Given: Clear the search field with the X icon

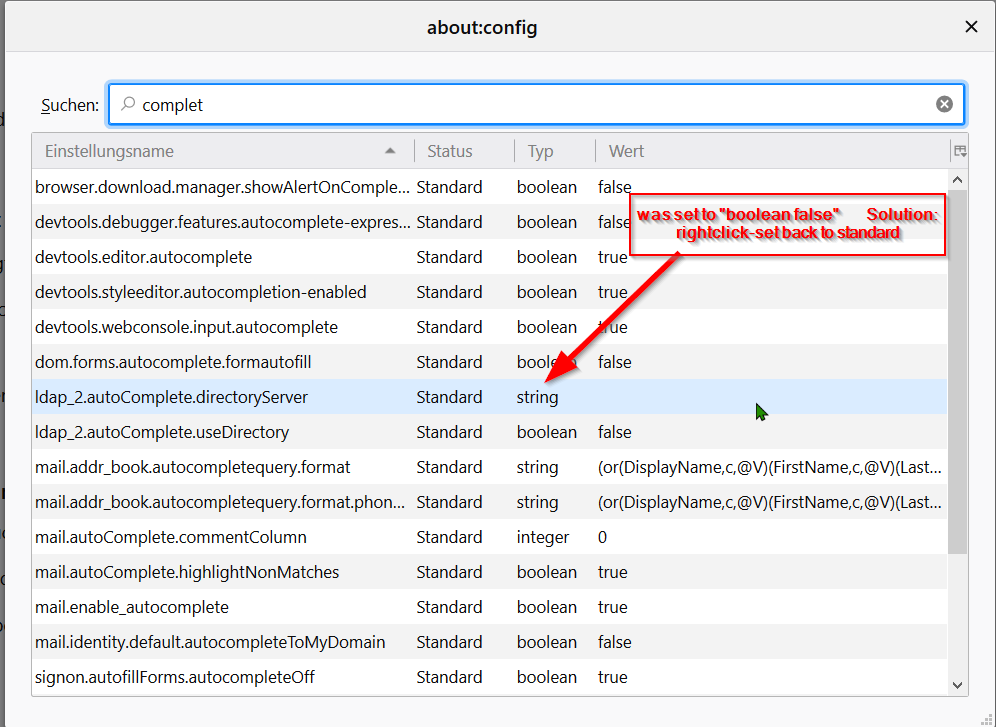Looking at the screenshot, I should pos(944,104).
